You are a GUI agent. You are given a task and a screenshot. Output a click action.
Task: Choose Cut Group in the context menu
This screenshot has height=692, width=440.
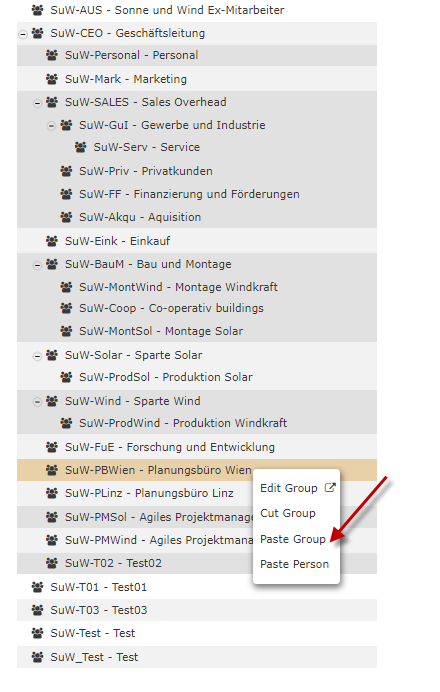tap(288, 513)
